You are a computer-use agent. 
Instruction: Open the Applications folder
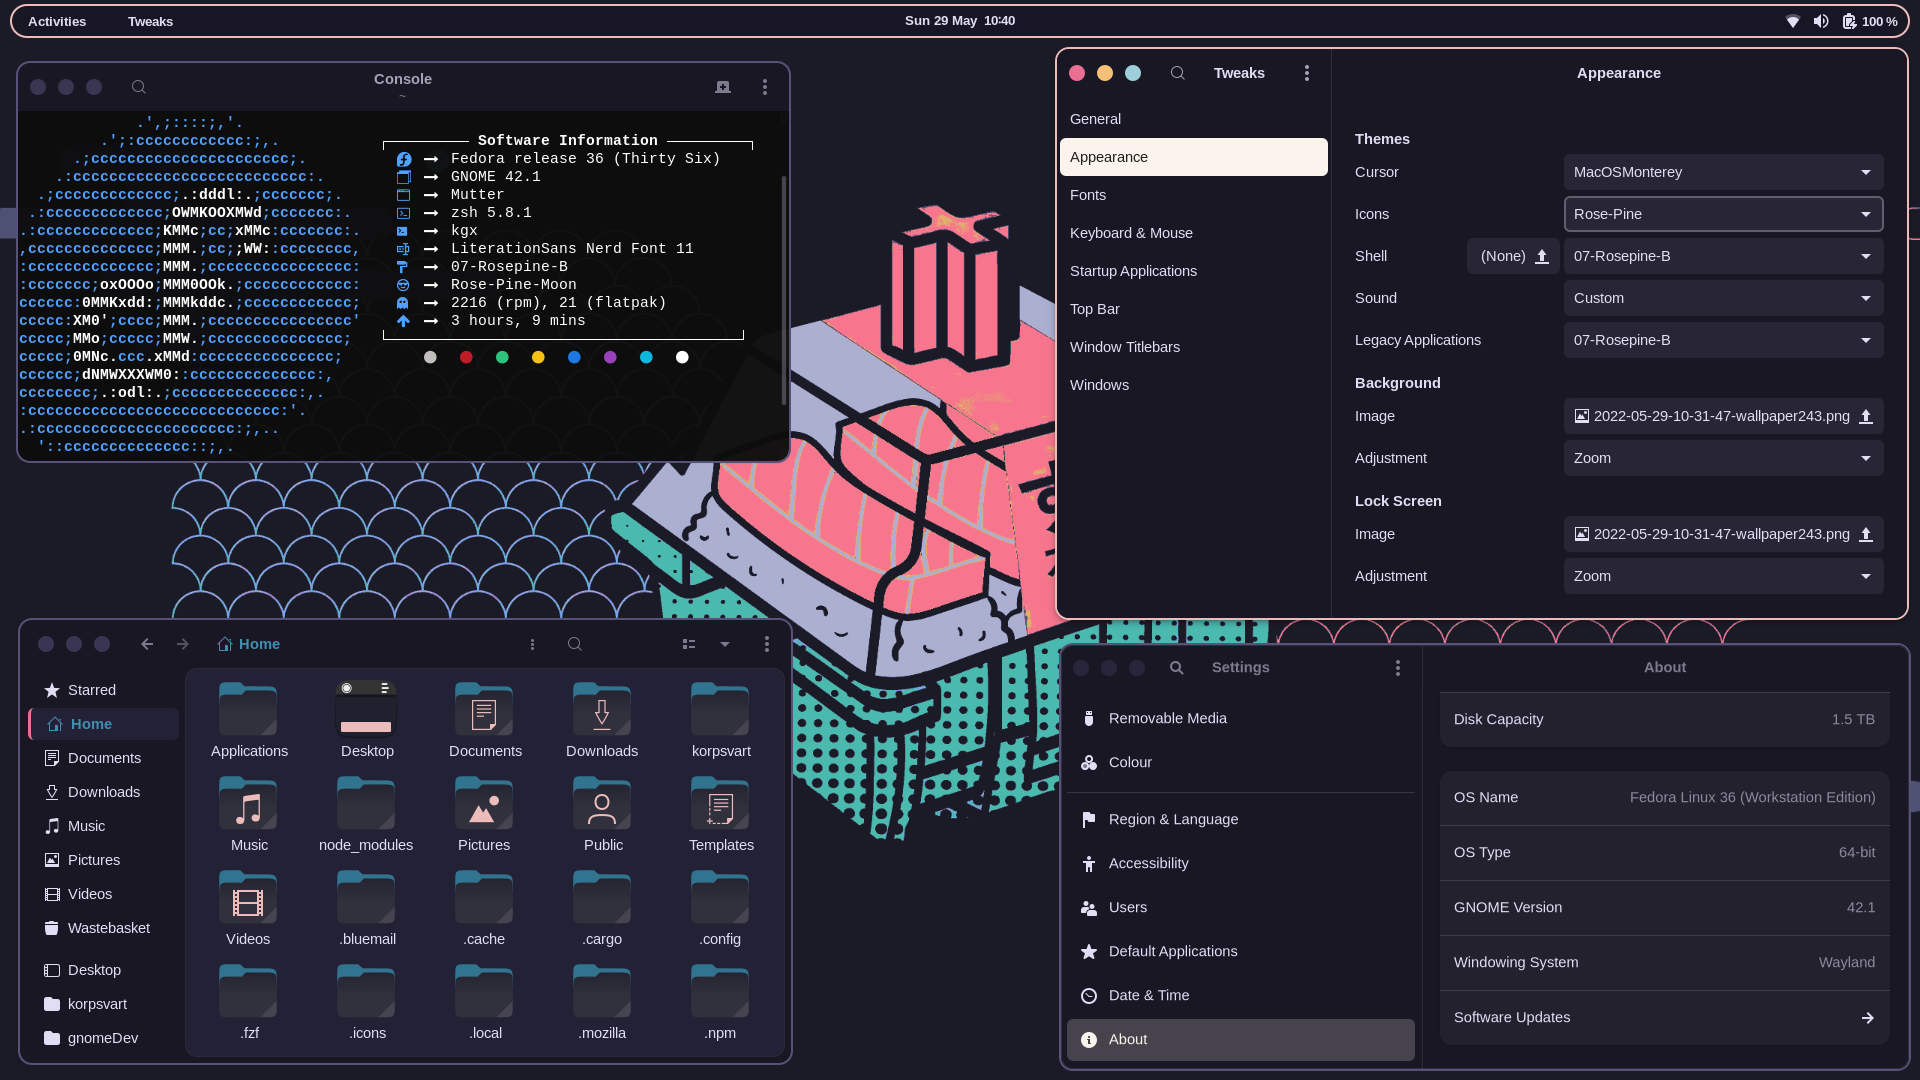tap(249, 720)
